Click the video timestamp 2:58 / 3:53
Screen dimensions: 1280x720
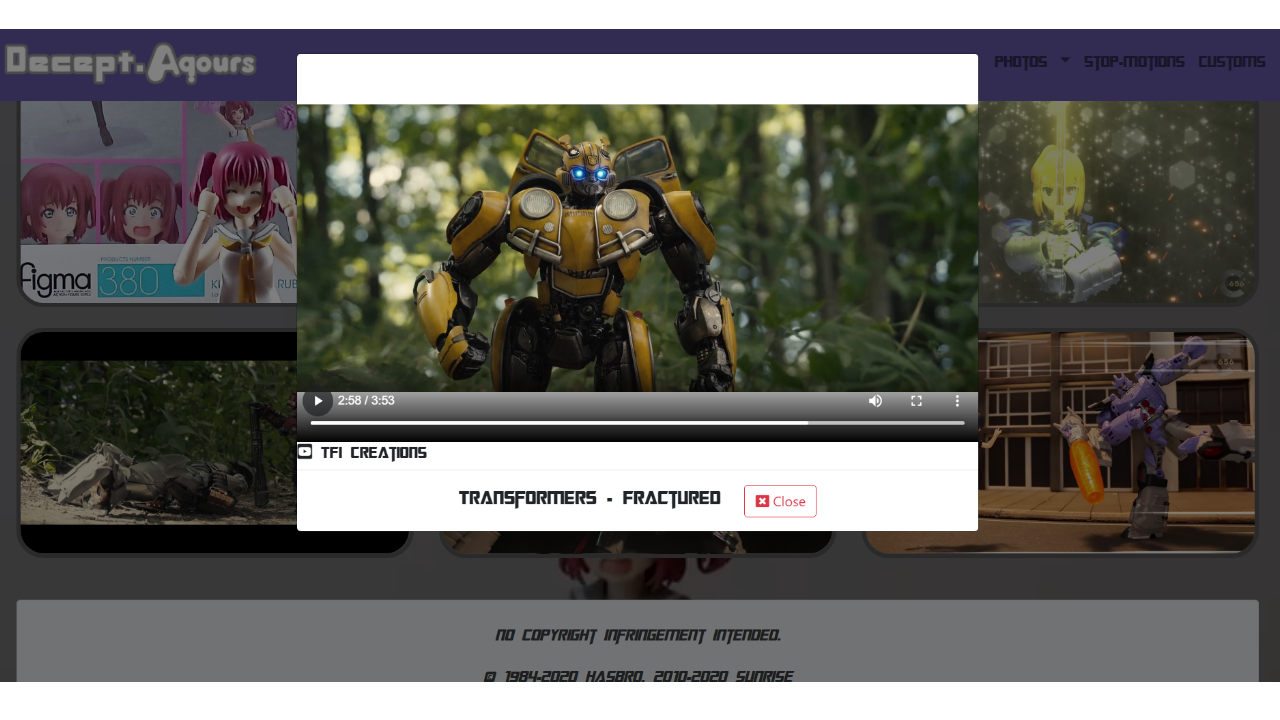(x=366, y=401)
